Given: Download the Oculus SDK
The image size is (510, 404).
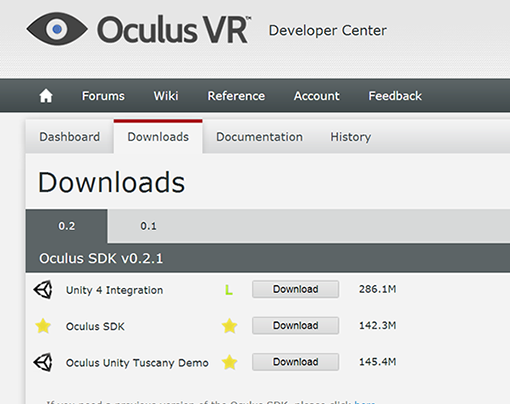Looking at the screenshot, I should tap(296, 325).
